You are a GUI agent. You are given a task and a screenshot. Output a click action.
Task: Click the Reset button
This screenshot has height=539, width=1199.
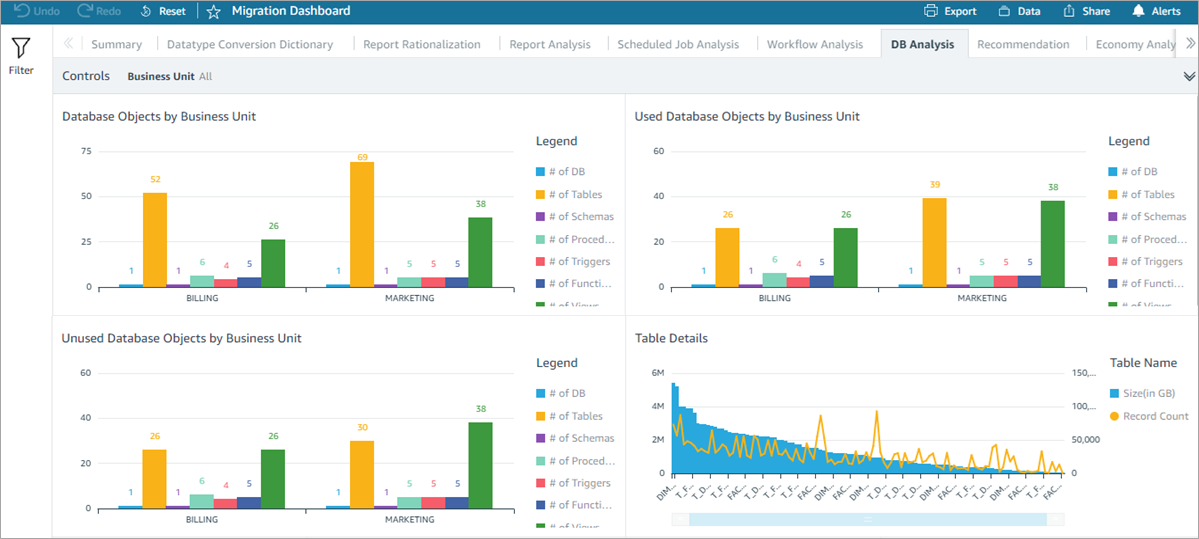click(163, 11)
